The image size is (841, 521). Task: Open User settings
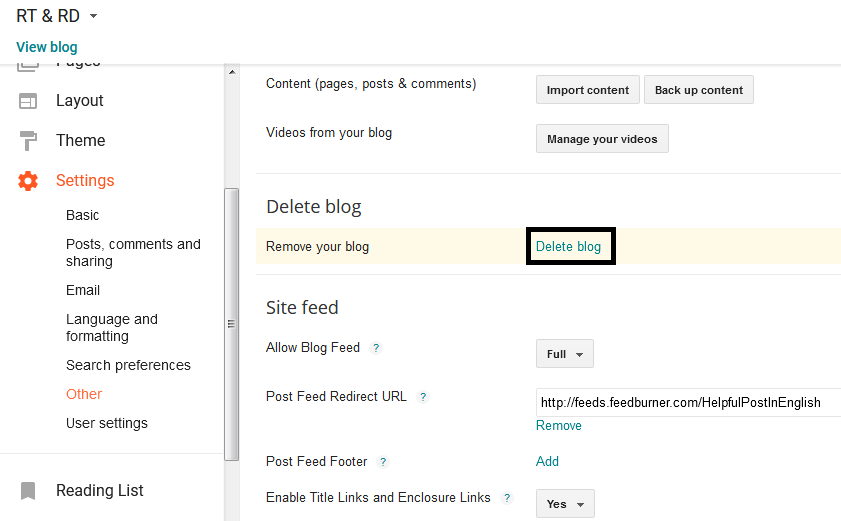point(107,423)
